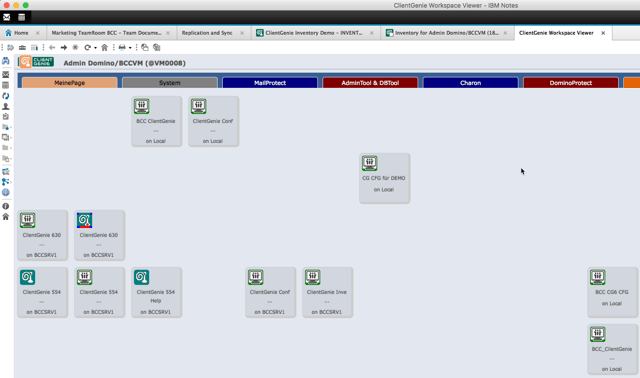Select the AdminTool & DBTool workspace page
This screenshot has height=378, width=640.
tap(370, 83)
